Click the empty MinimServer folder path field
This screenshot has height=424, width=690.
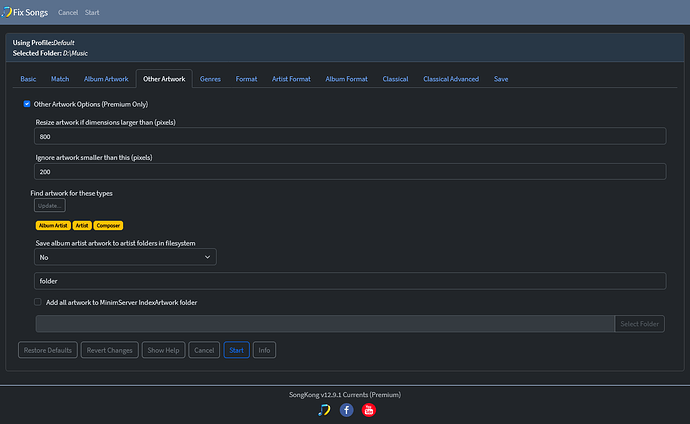(x=325, y=324)
